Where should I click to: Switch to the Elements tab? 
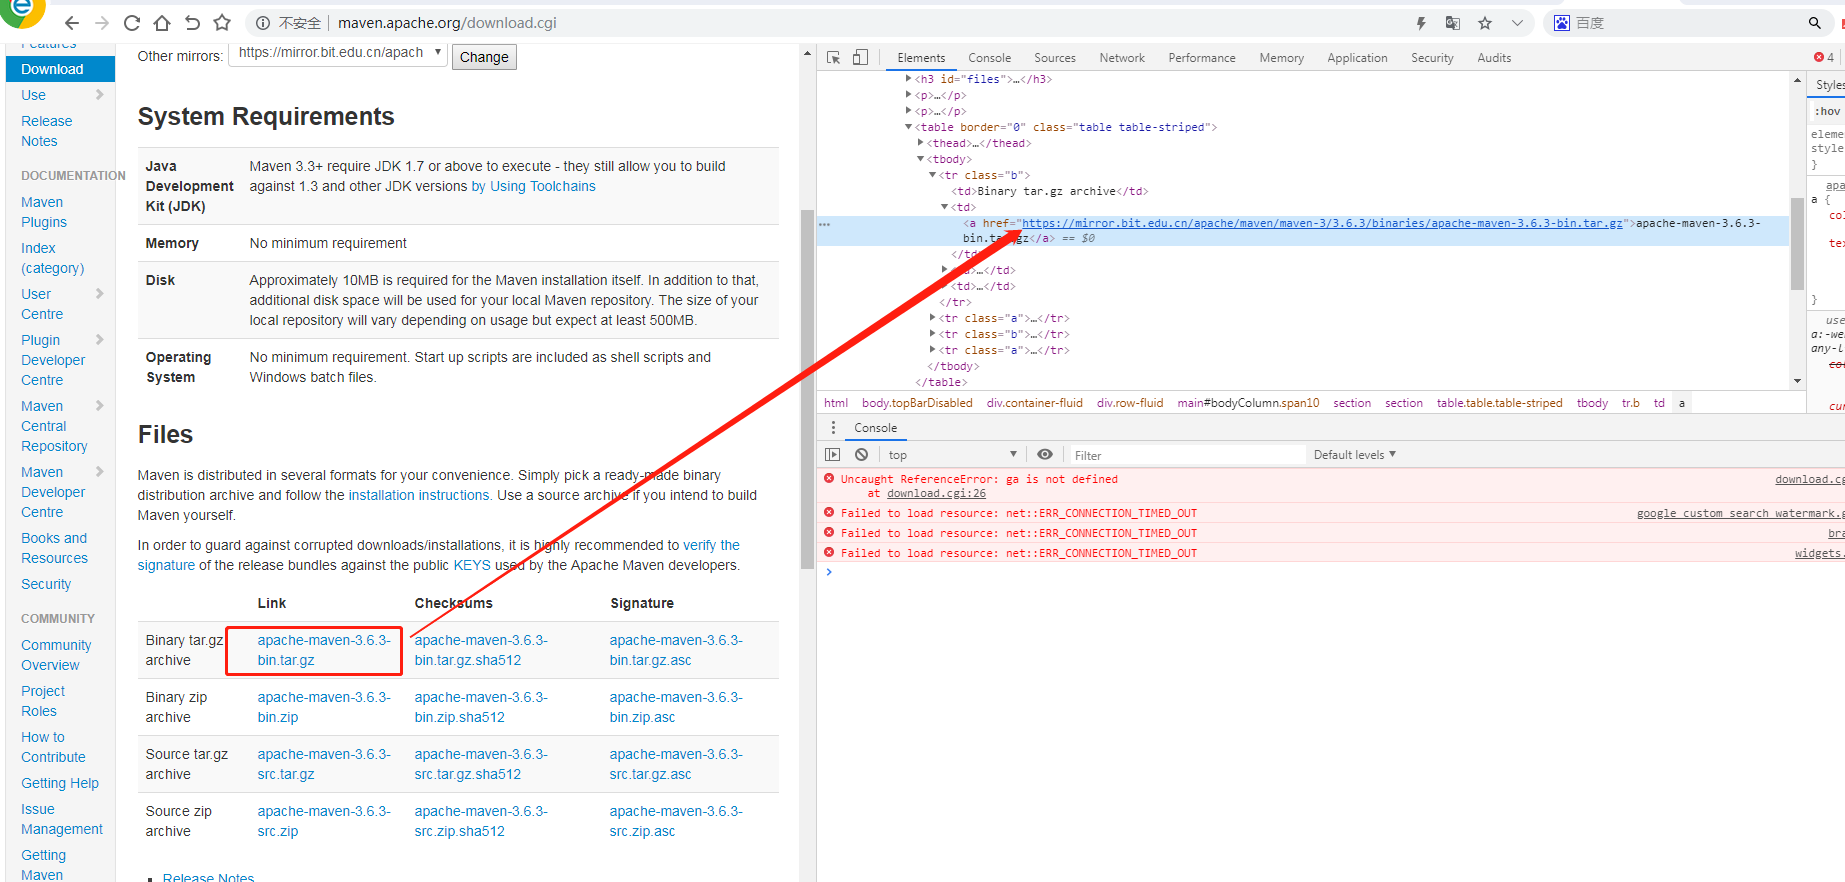coord(921,58)
